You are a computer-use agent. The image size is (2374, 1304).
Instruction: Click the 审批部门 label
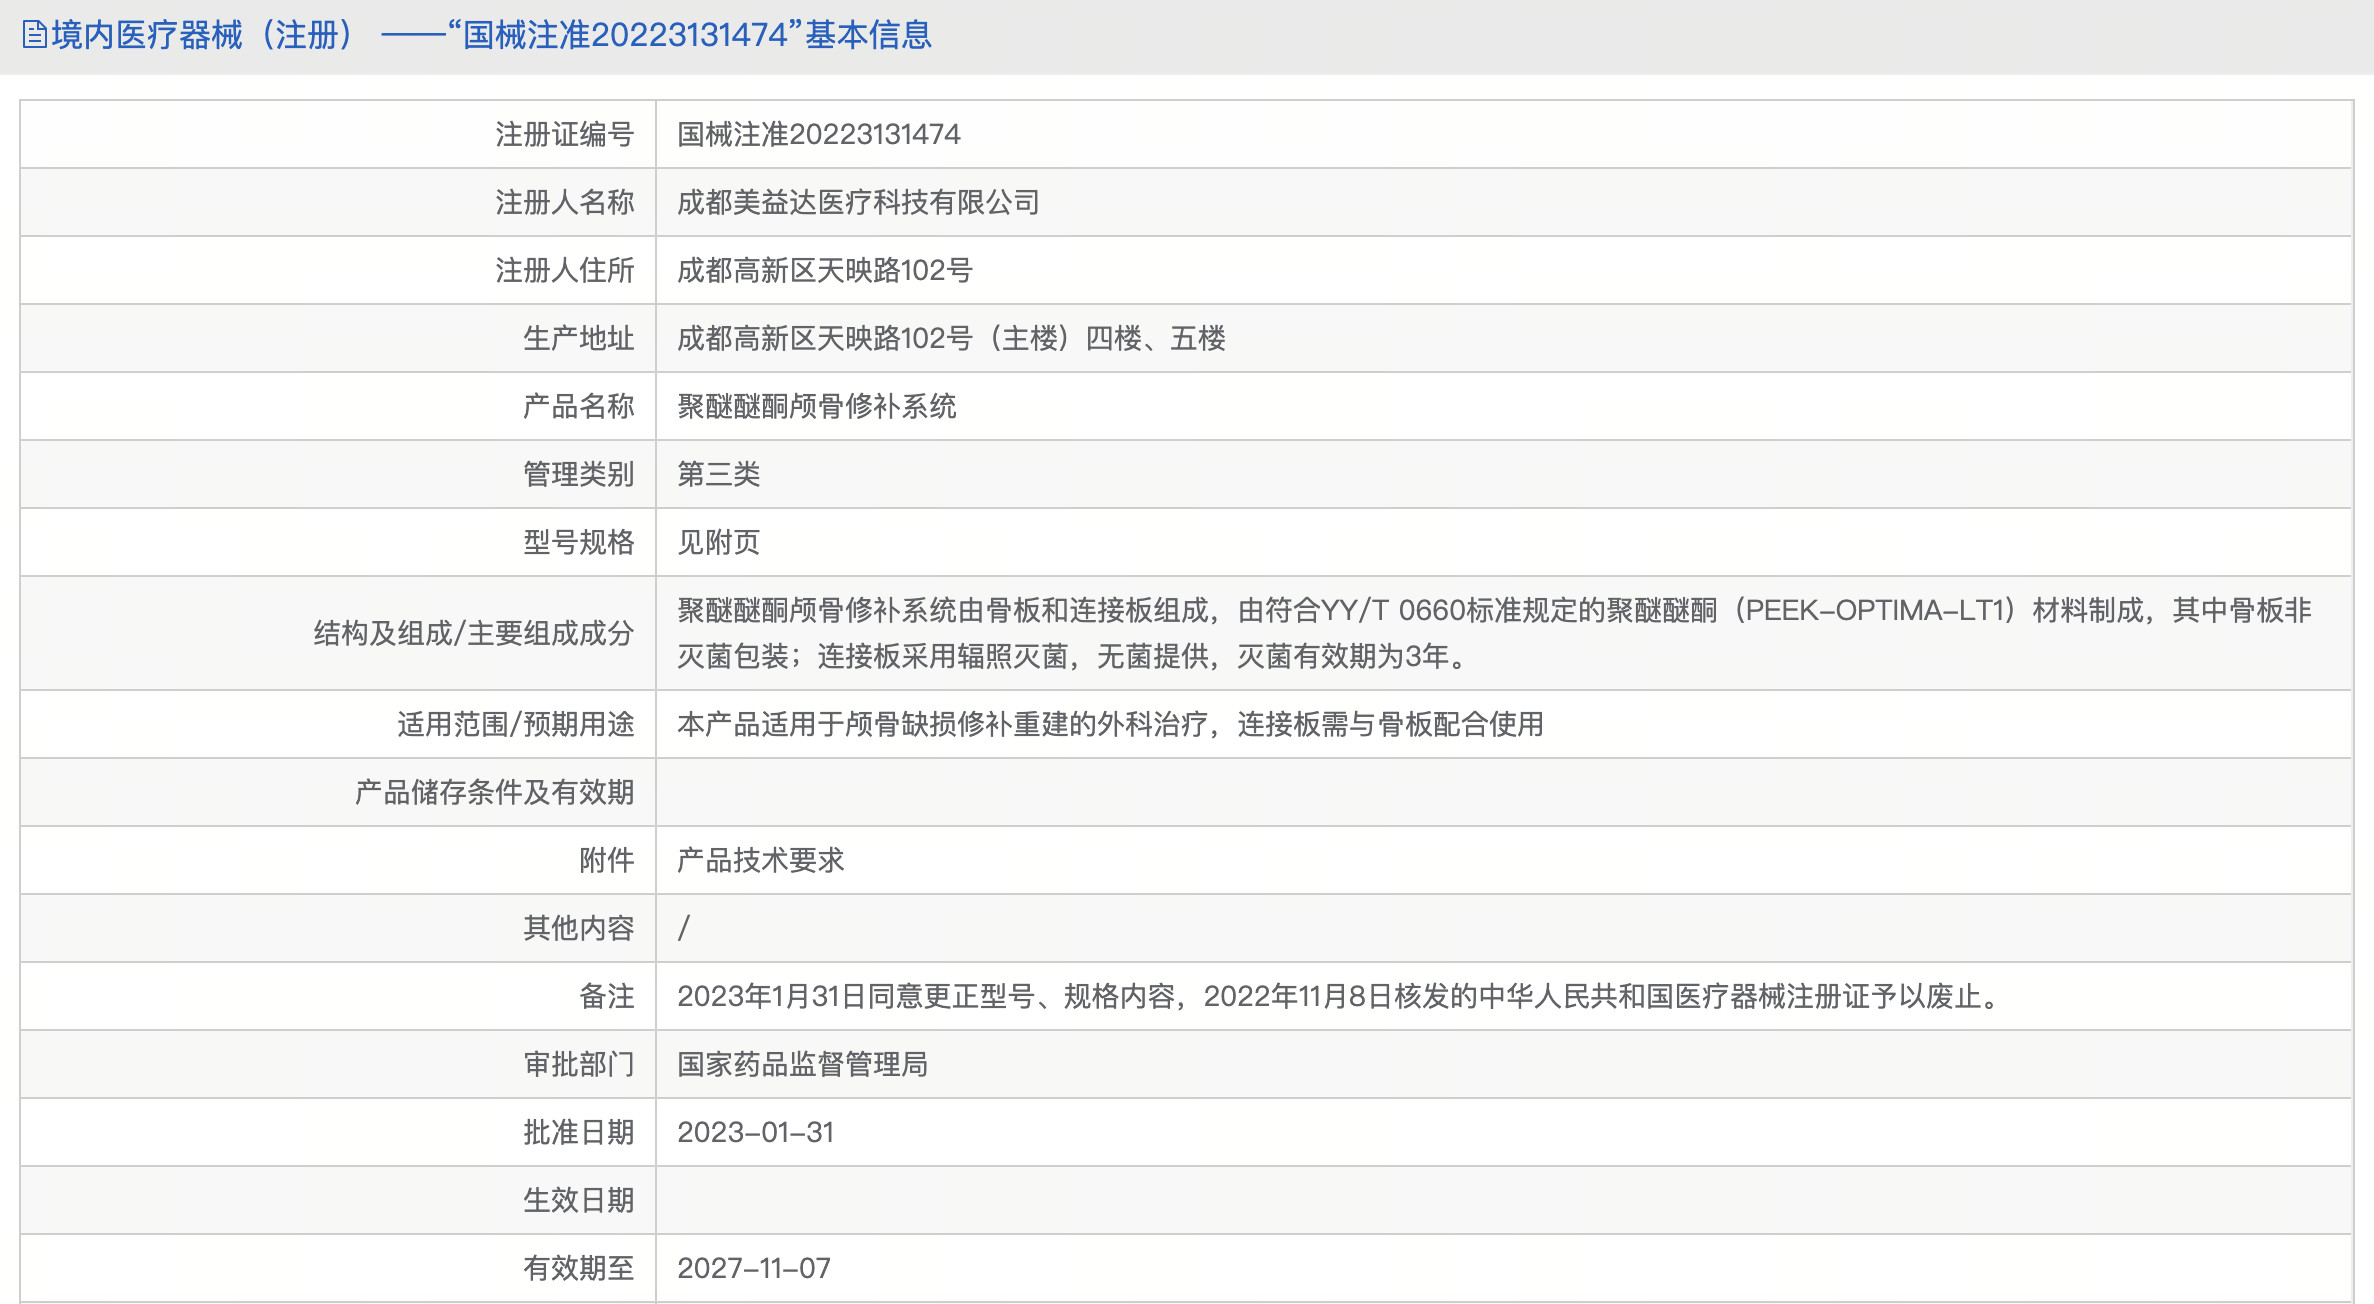pos(579,1064)
